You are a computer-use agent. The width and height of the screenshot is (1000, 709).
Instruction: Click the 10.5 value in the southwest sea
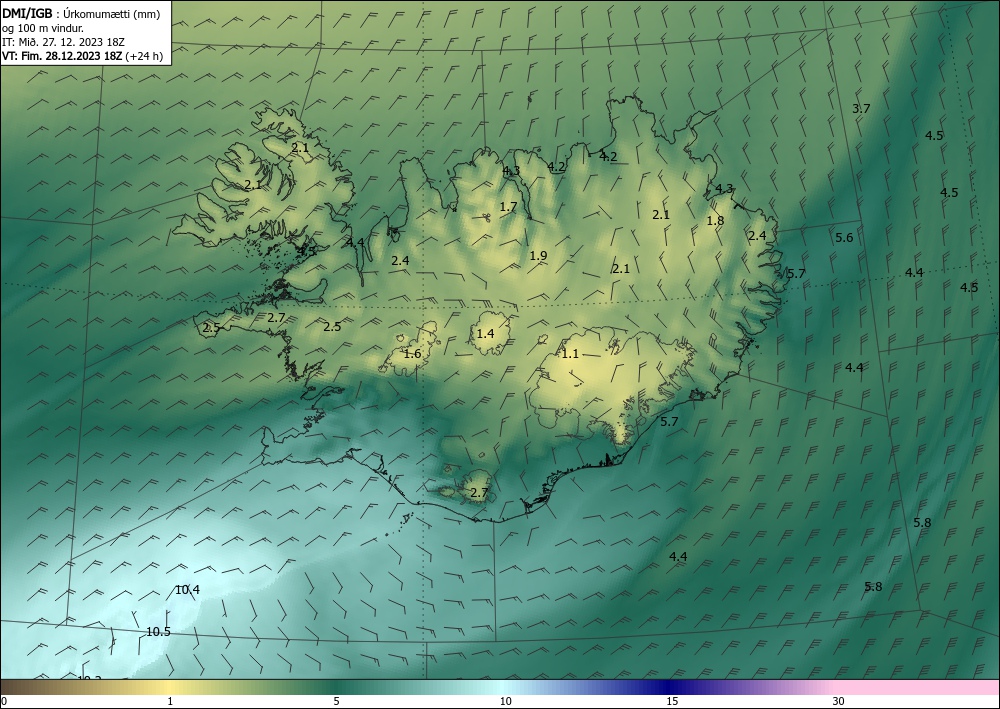pos(158,632)
